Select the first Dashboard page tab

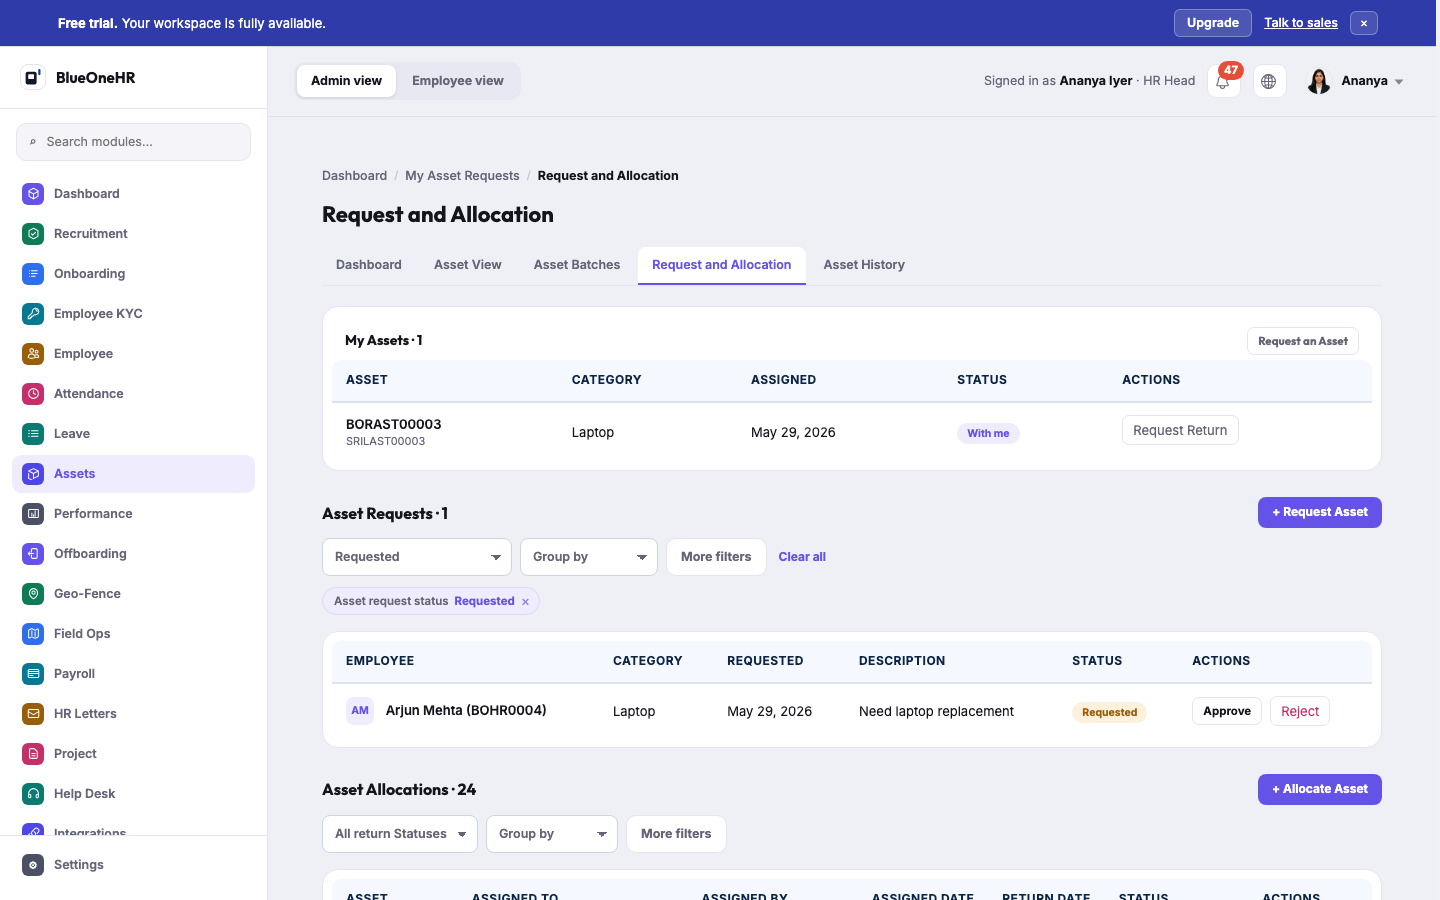coord(369,265)
